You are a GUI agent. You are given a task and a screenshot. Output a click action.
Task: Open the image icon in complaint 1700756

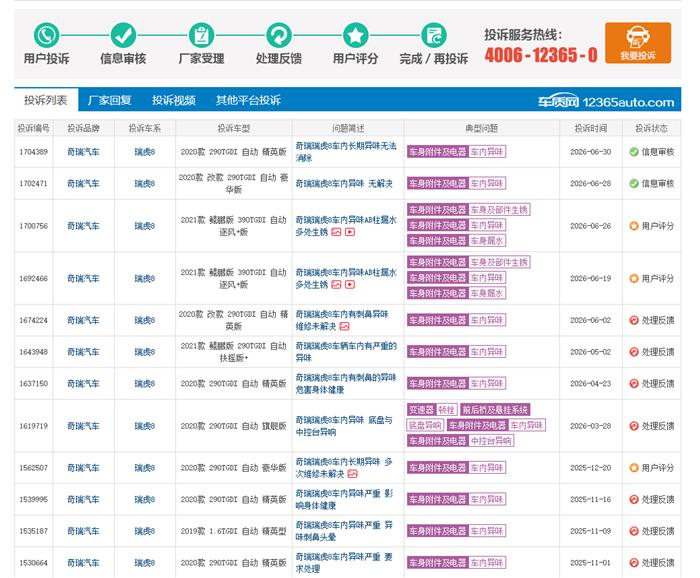(336, 232)
